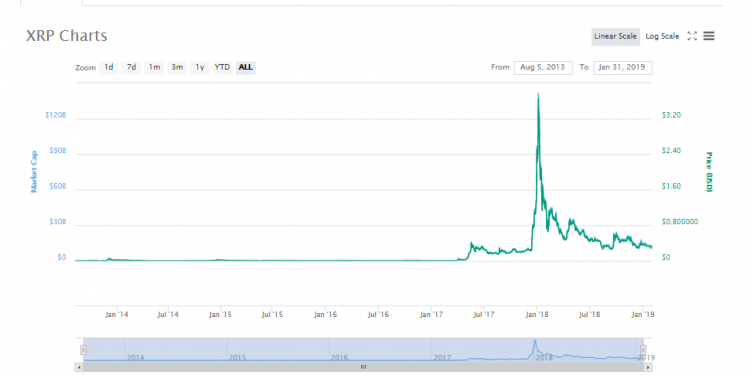Viewport: 750px width, 375px height.
Task: Set zoom range to 7d
Action: (x=131, y=67)
